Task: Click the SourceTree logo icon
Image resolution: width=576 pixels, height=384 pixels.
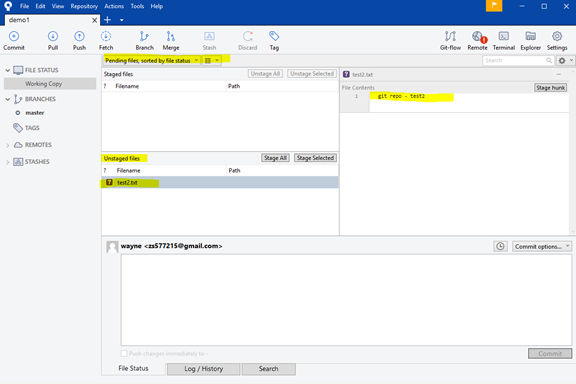Action: [x=8, y=6]
